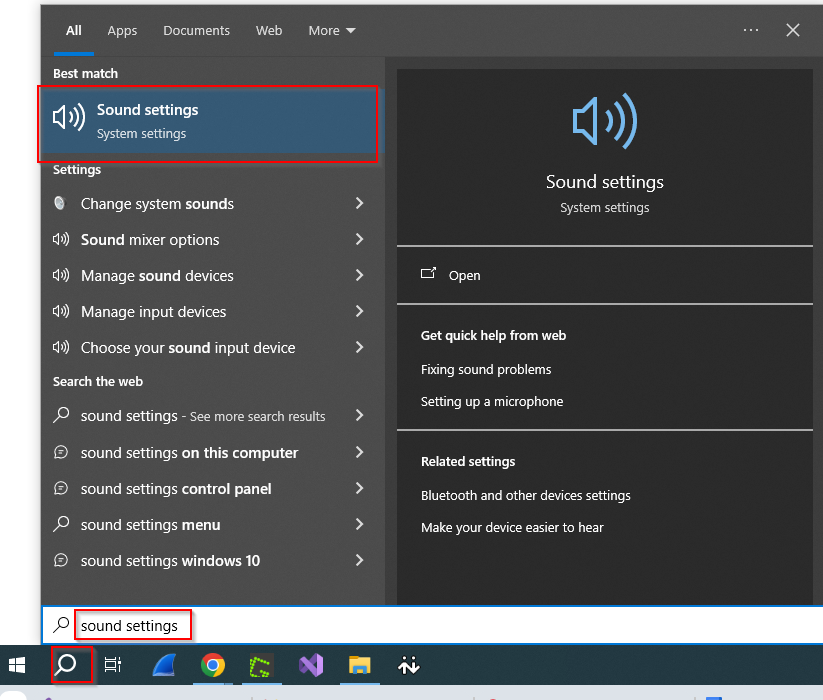Select 'Choose your sound input device' result
The height and width of the screenshot is (700, 823).
tap(212, 347)
